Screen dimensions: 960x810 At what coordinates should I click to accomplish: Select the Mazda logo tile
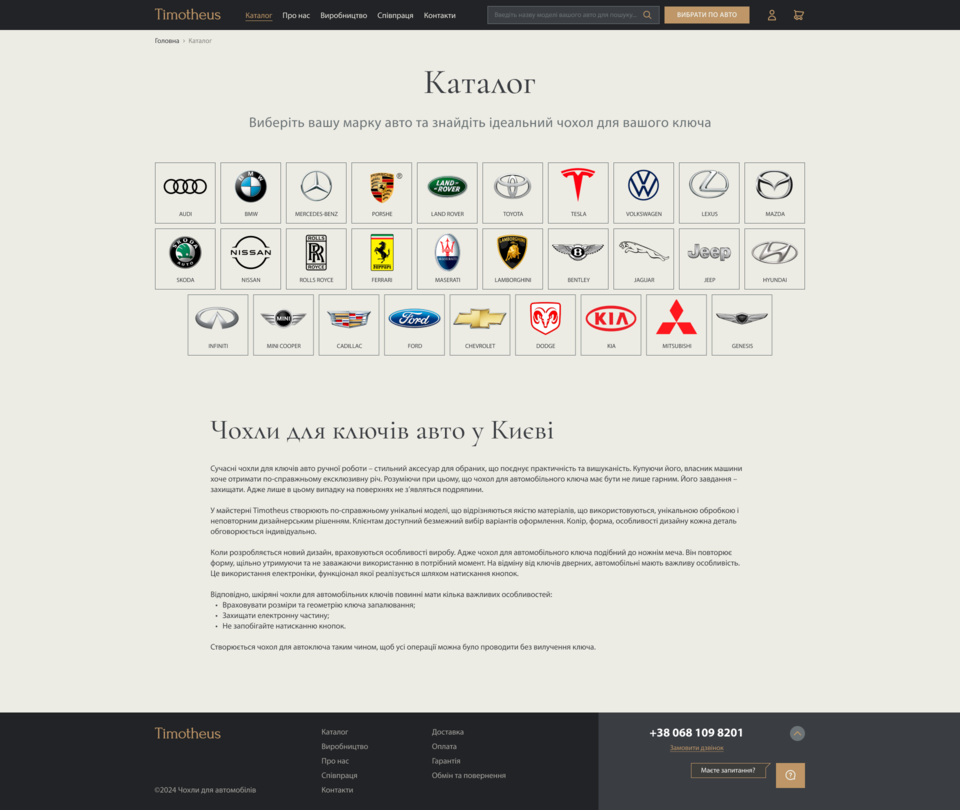pyautogui.click(x=775, y=193)
